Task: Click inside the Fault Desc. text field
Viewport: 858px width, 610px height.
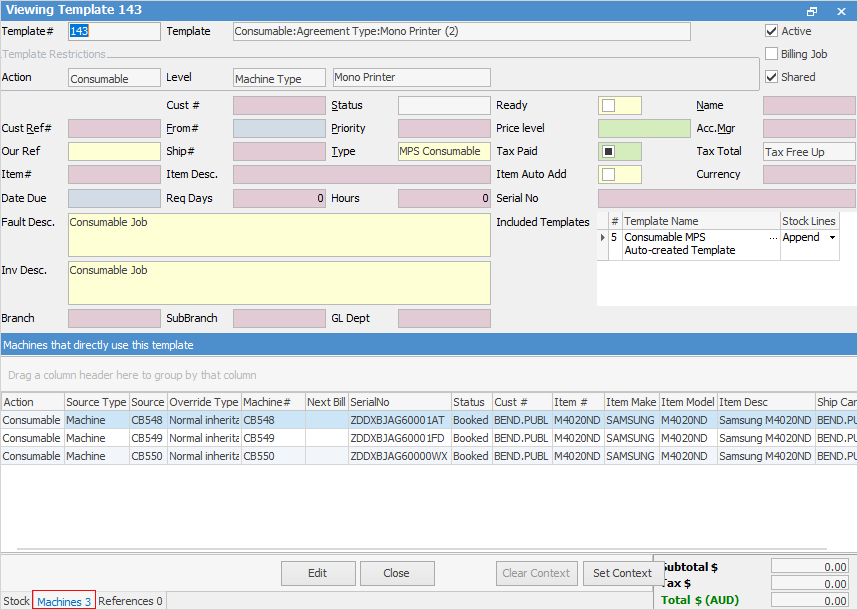Action: 279,235
